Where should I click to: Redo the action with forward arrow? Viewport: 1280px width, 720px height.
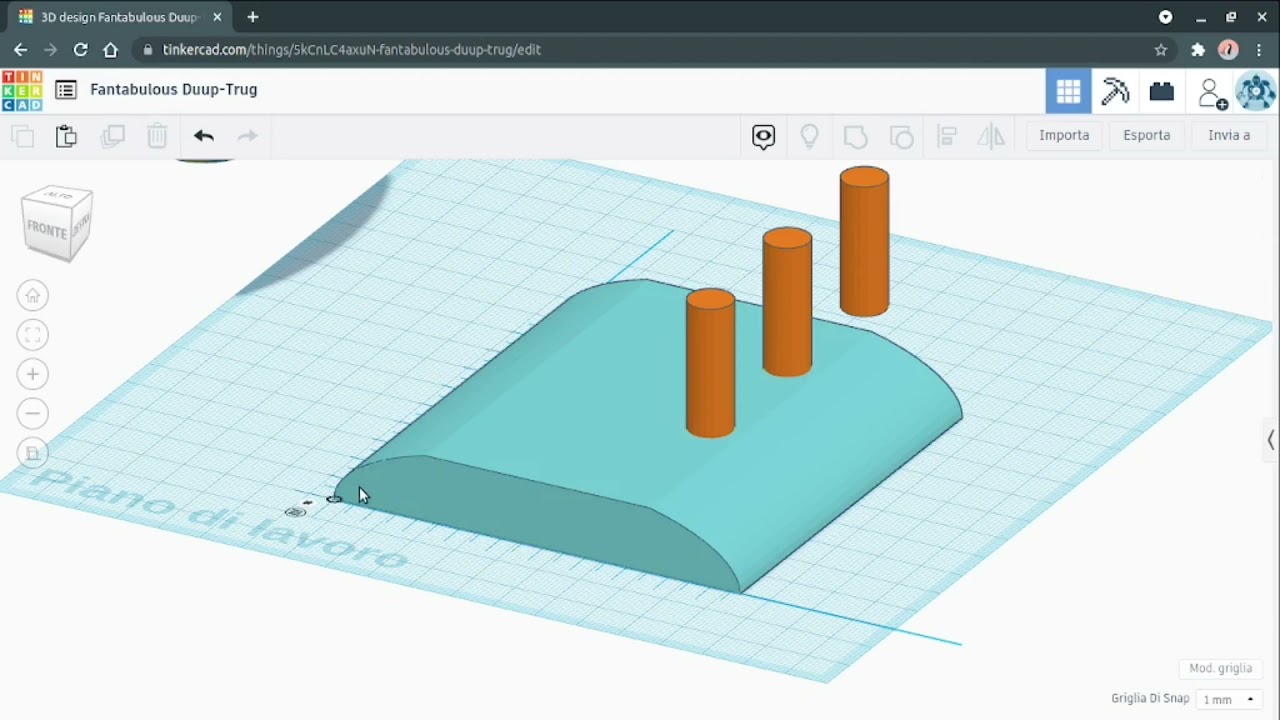point(247,136)
